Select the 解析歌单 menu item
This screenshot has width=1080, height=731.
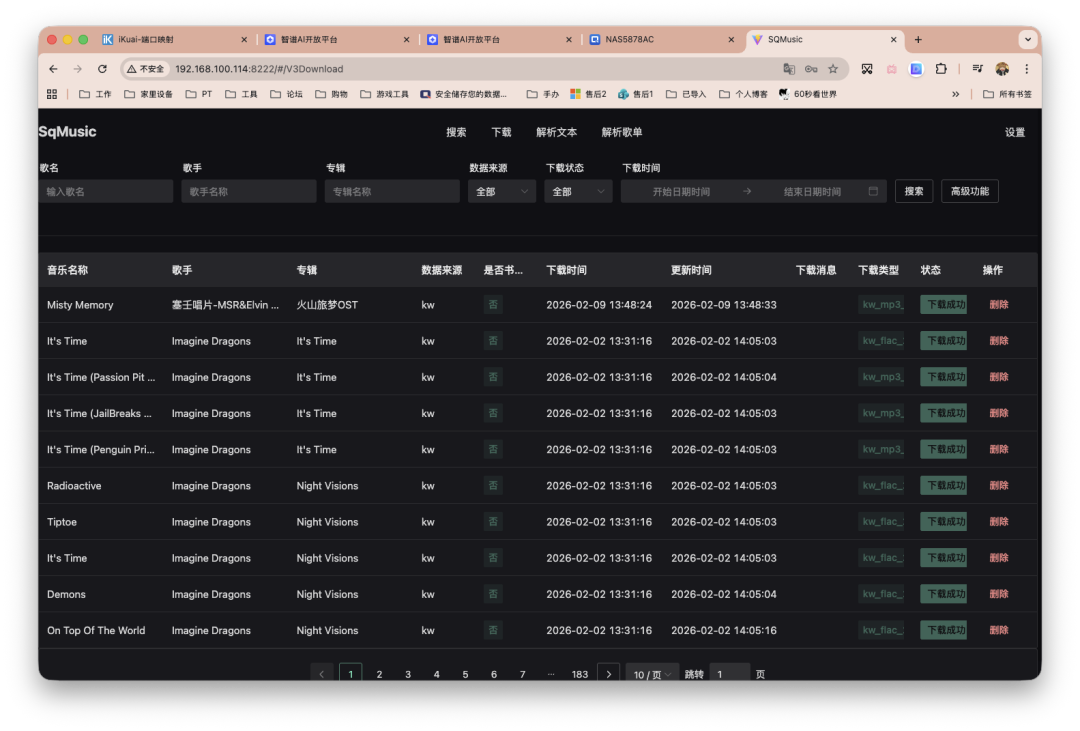click(620, 131)
